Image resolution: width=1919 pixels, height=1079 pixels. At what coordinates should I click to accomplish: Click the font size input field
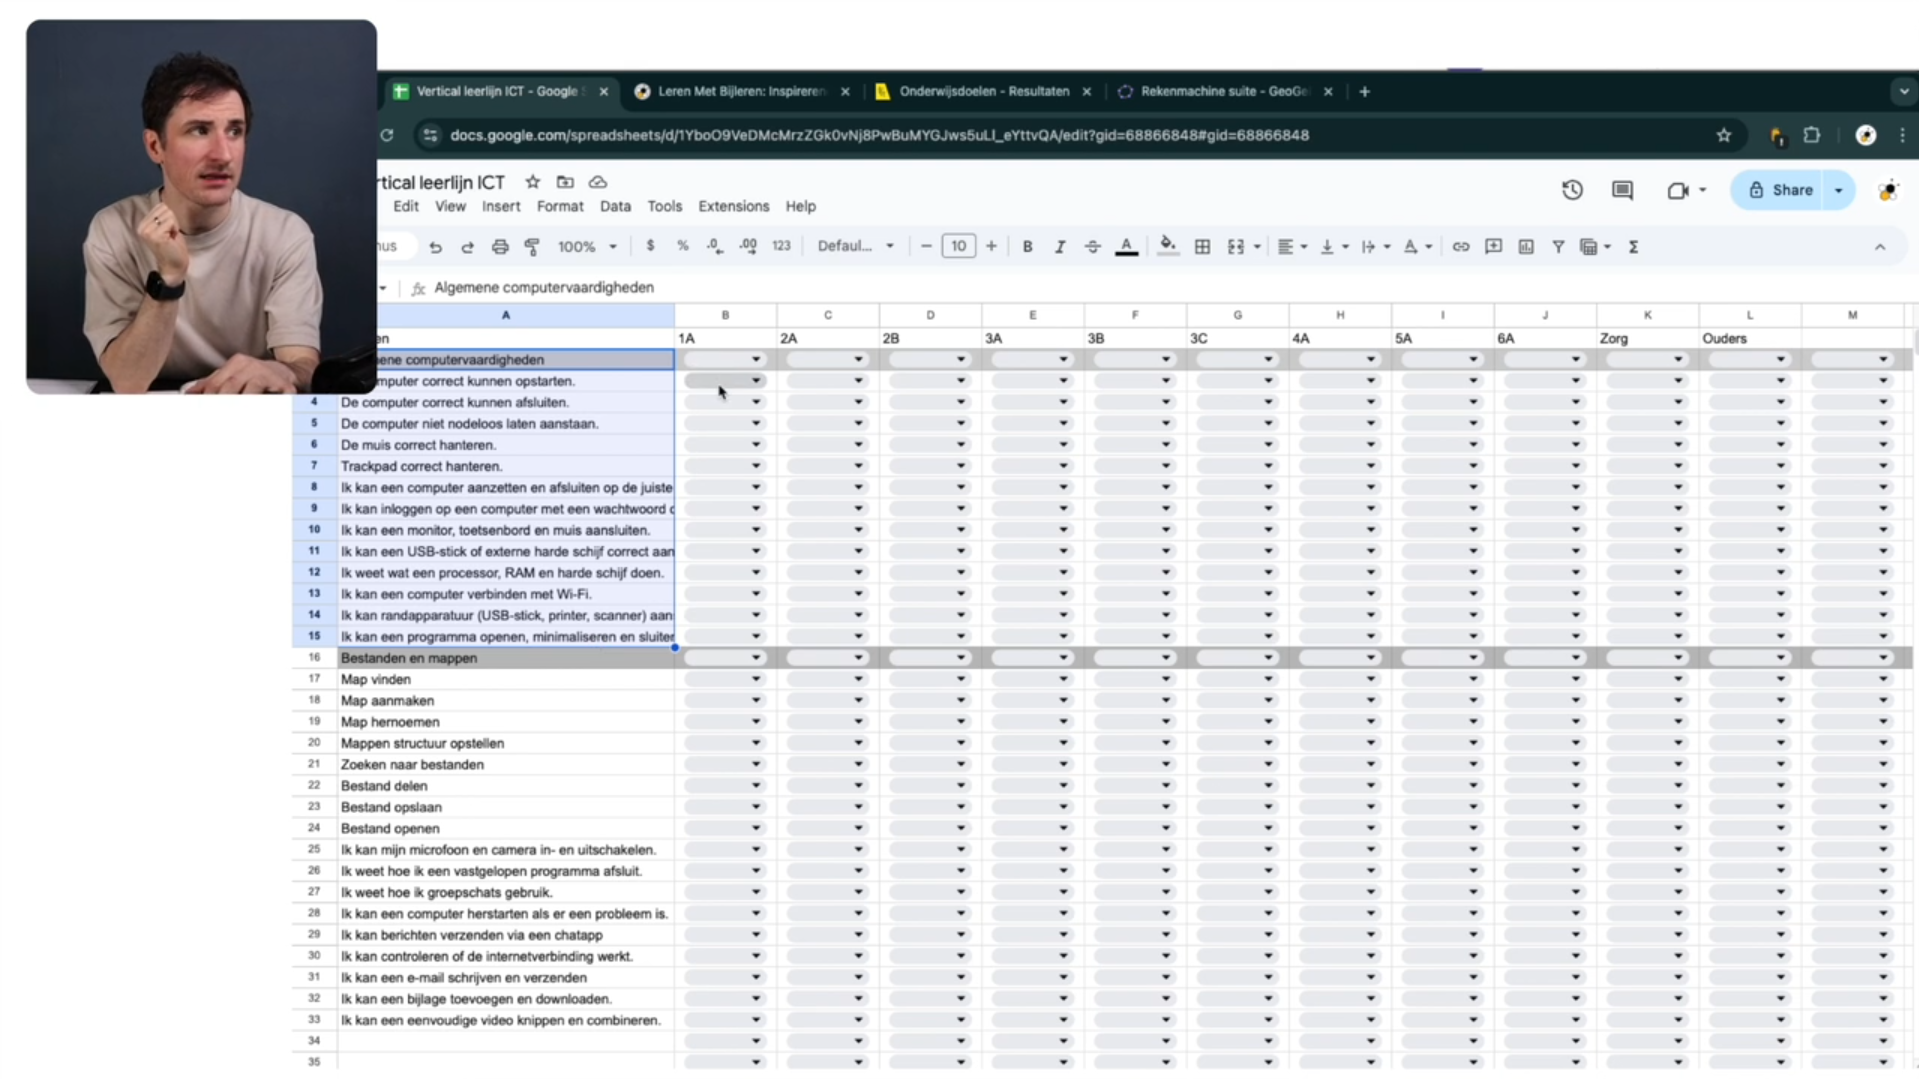tap(958, 247)
